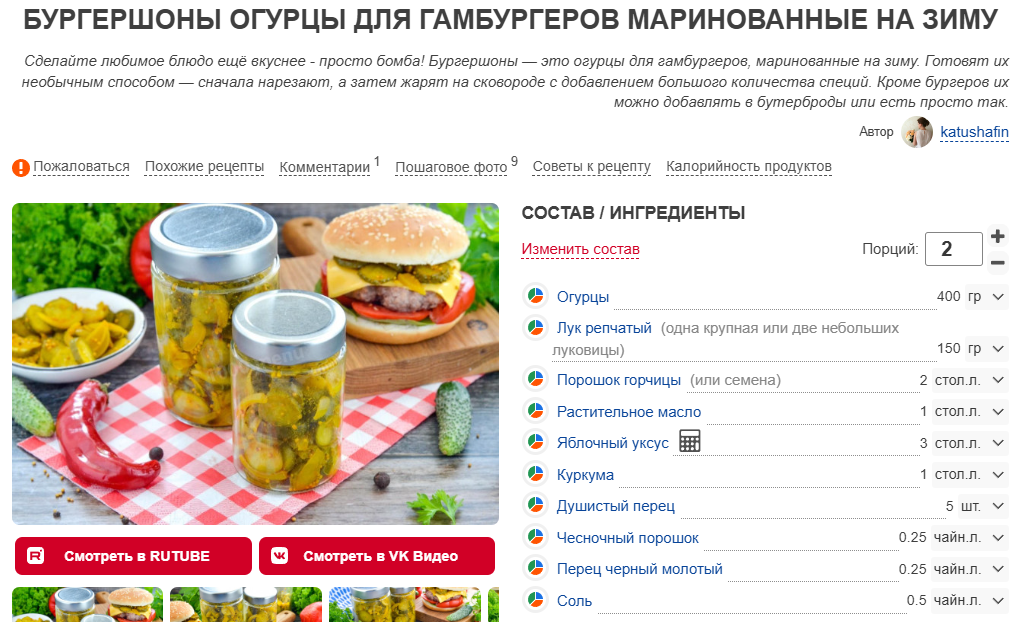The height and width of the screenshot is (622, 1025).
Task: Click the red exclamation report icon
Action: point(21,168)
